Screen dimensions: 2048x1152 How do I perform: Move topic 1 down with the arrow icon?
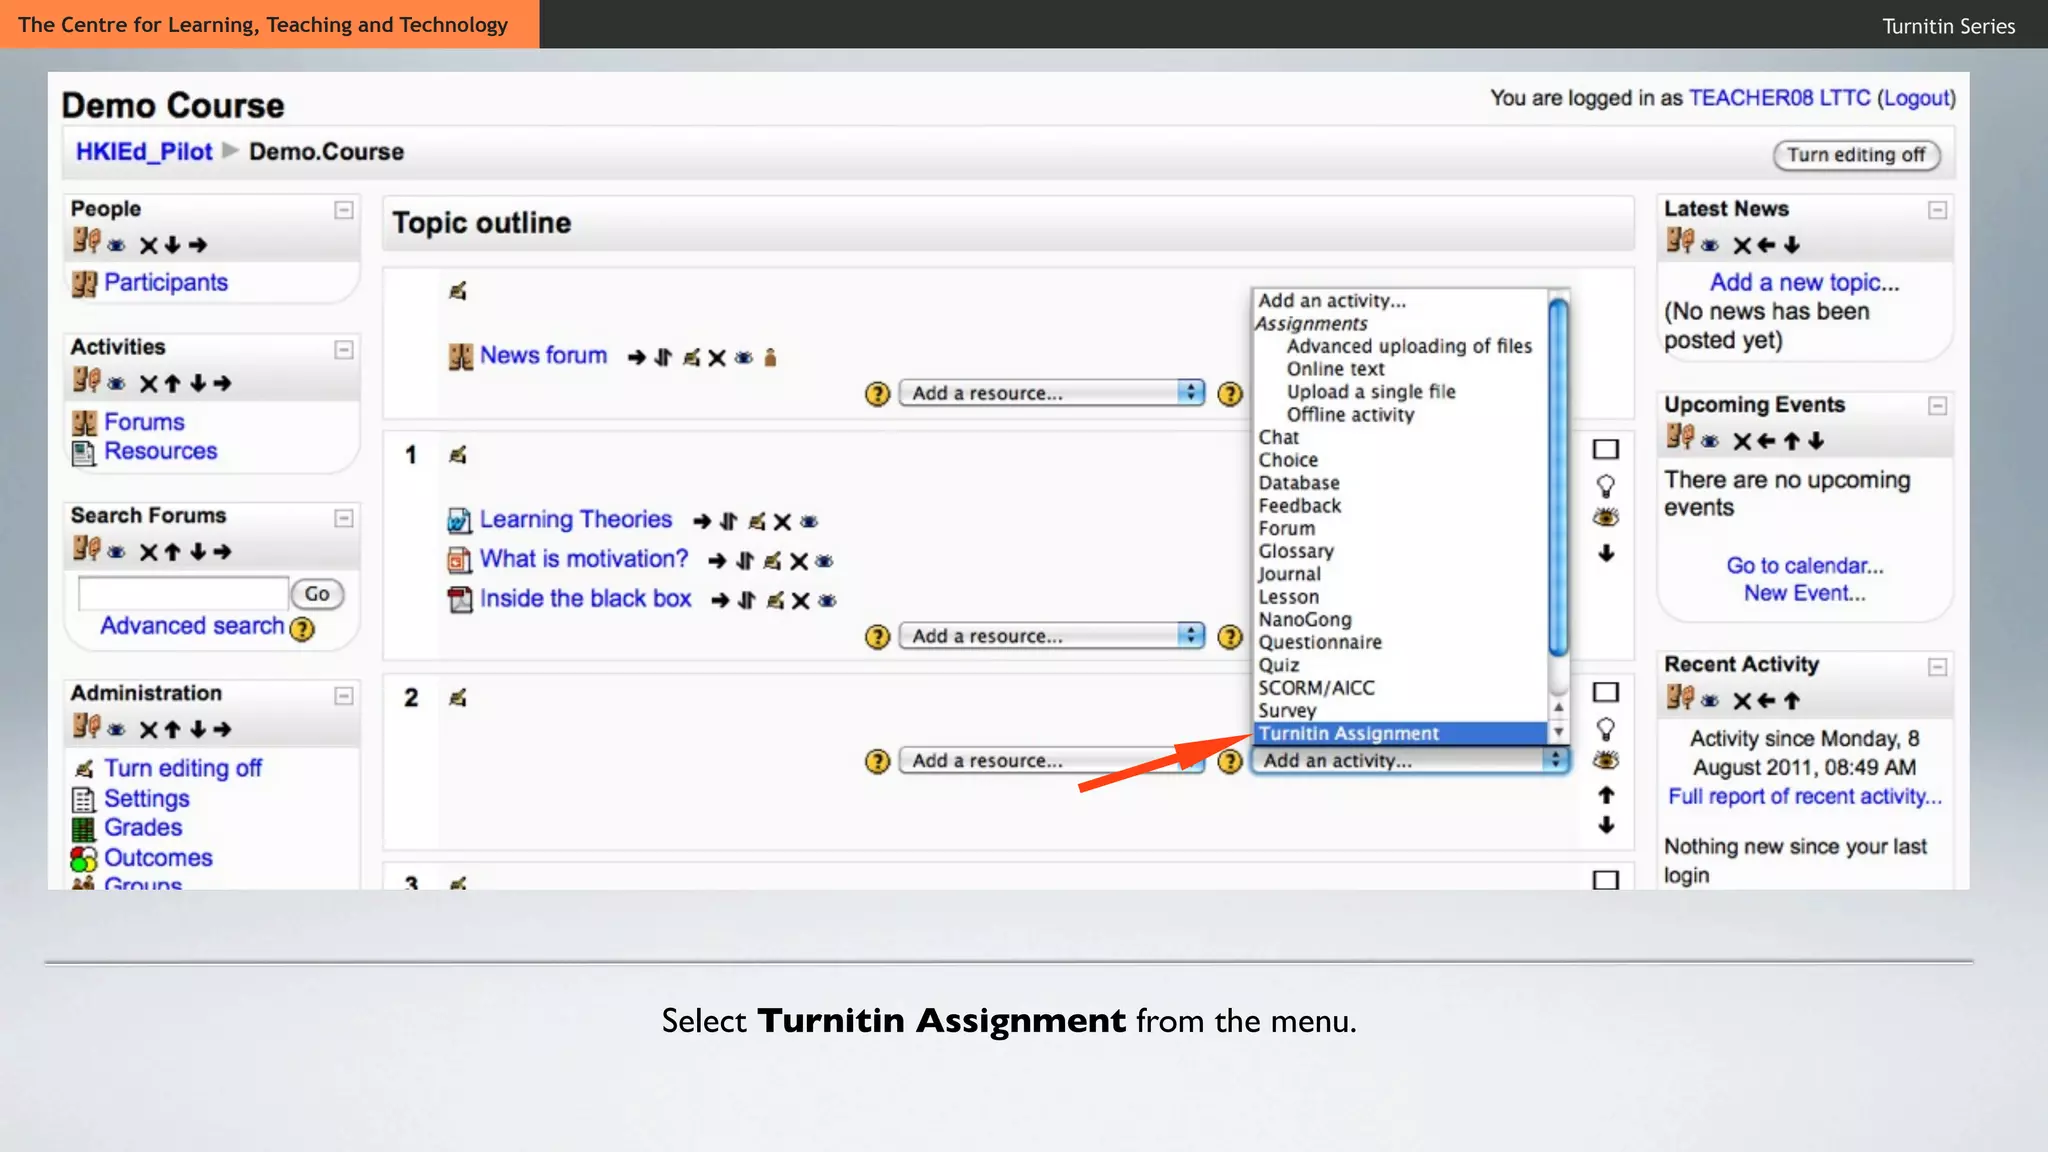(1606, 553)
